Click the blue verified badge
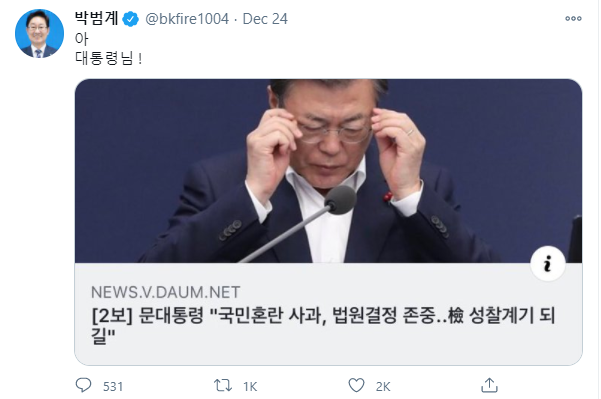Screen dimensions: 601x399 [131, 19]
